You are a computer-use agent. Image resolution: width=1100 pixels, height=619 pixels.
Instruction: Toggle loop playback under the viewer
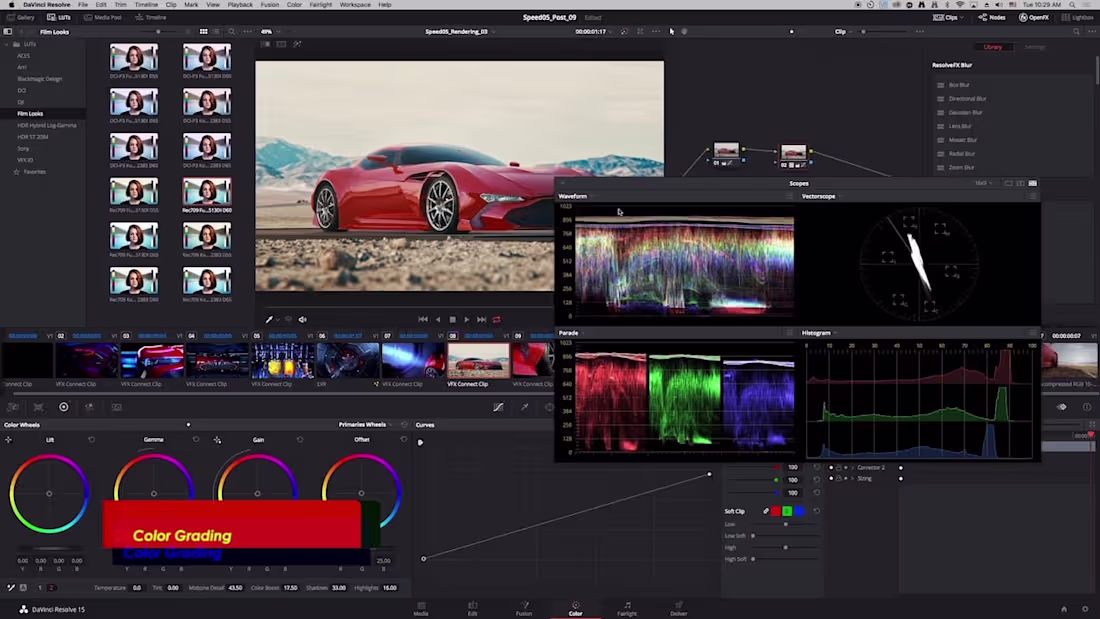click(496, 320)
